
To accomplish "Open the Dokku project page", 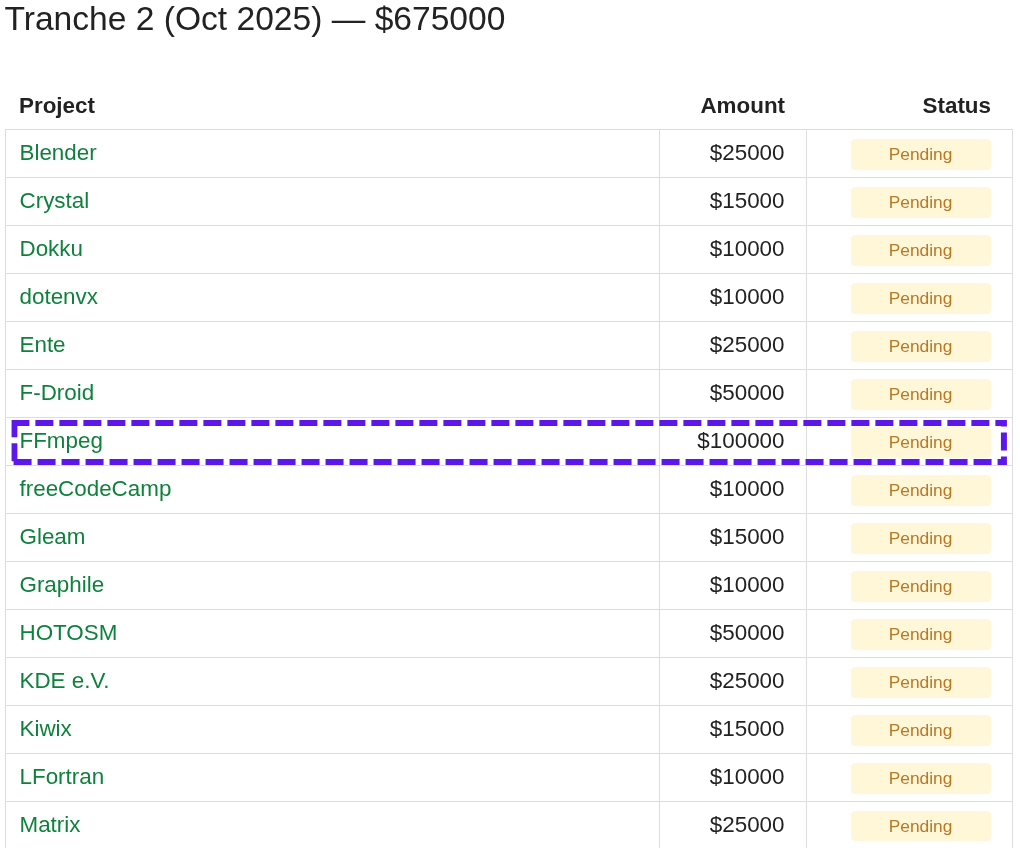I will pyautogui.click(x=51, y=249).
